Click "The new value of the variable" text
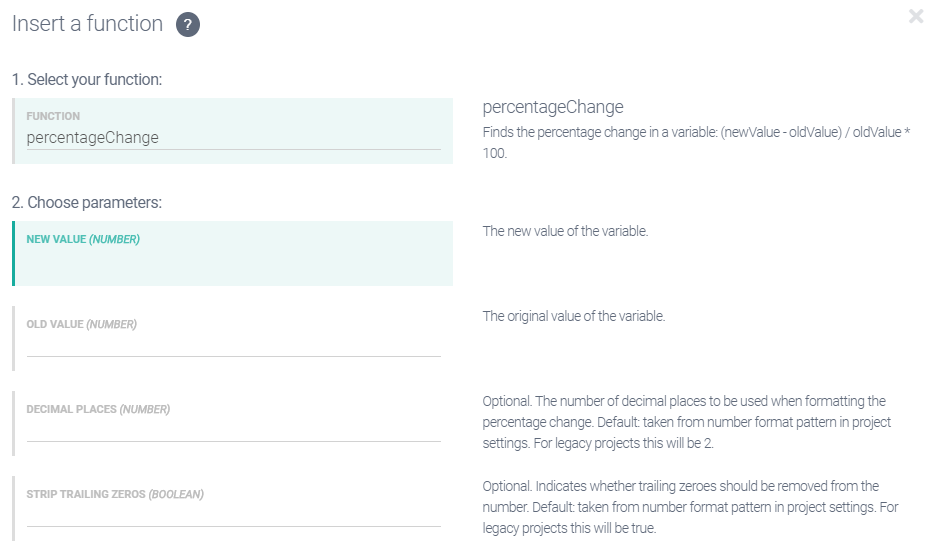Screen dimensions: 935x550 (x=565, y=231)
